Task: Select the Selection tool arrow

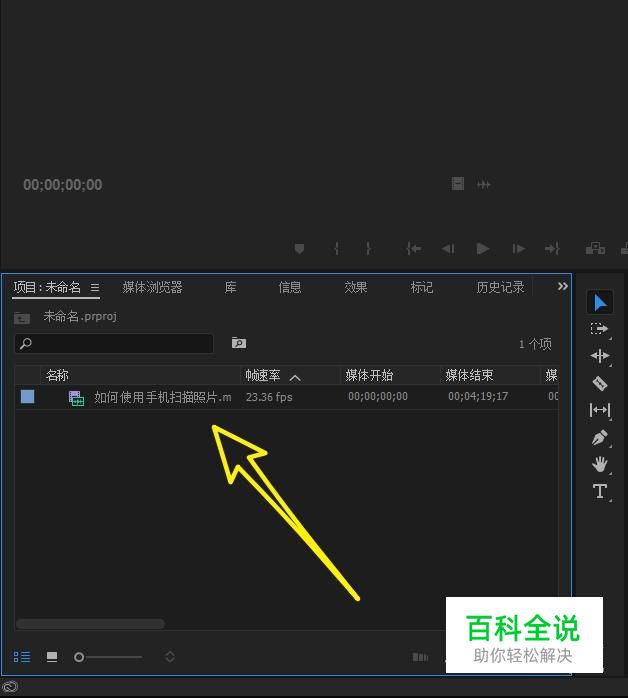Action: click(x=600, y=303)
